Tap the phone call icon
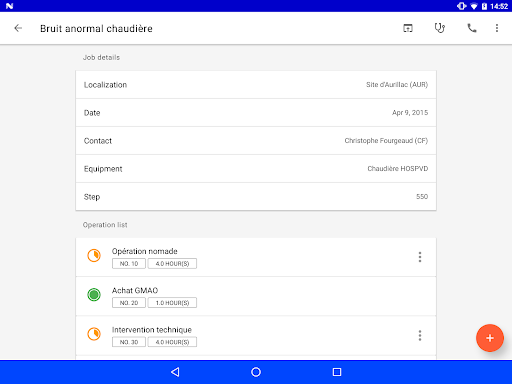This screenshot has width=512, height=384. [x=472, y=28]
